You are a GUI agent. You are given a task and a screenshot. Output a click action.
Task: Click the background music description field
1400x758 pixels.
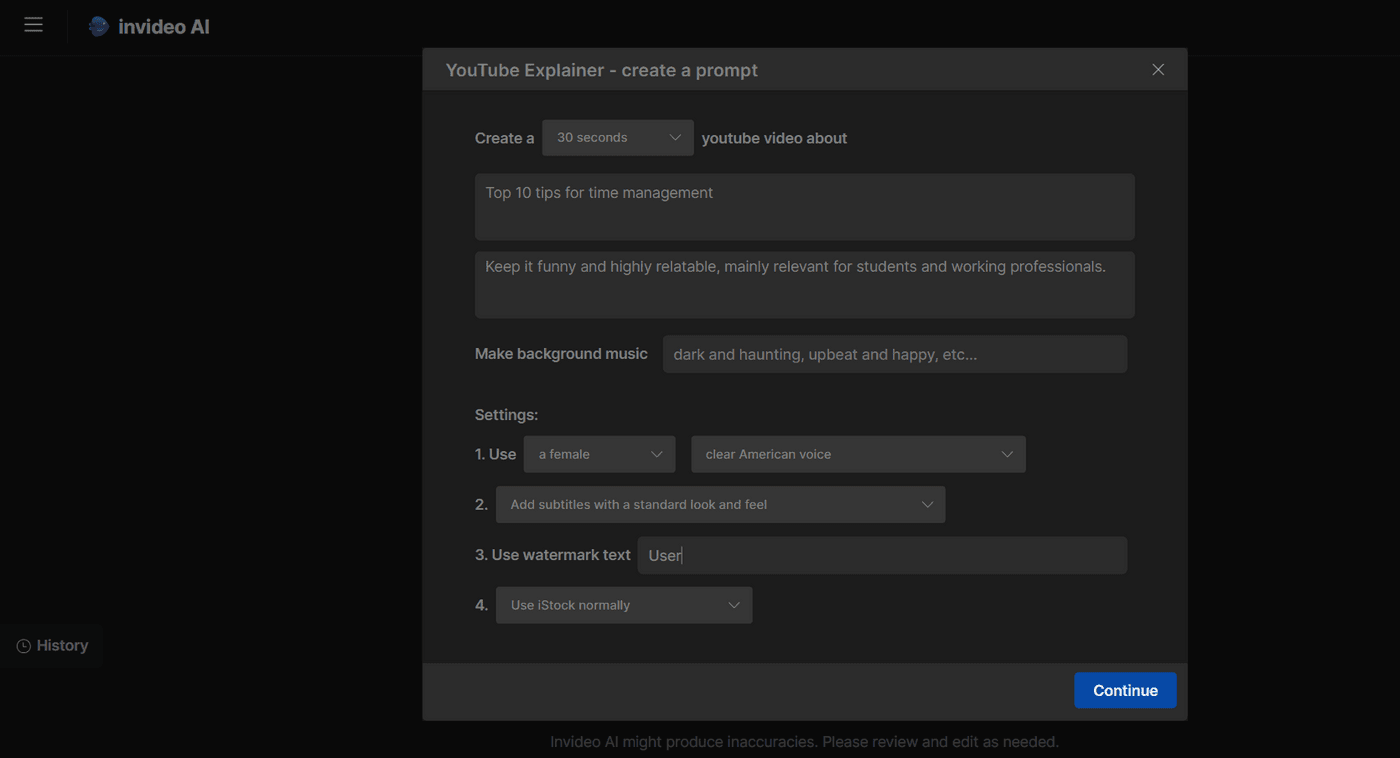click(894, 354)
